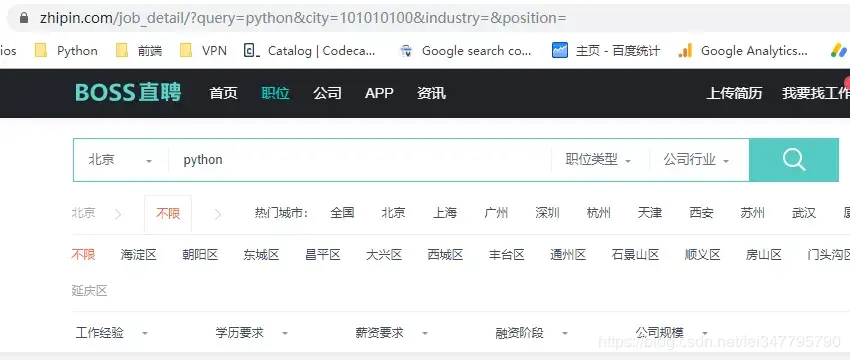The width and height of the screenshot is (850, 360).
Task: Filter by 东城区 district
Action: click(261, 254)
